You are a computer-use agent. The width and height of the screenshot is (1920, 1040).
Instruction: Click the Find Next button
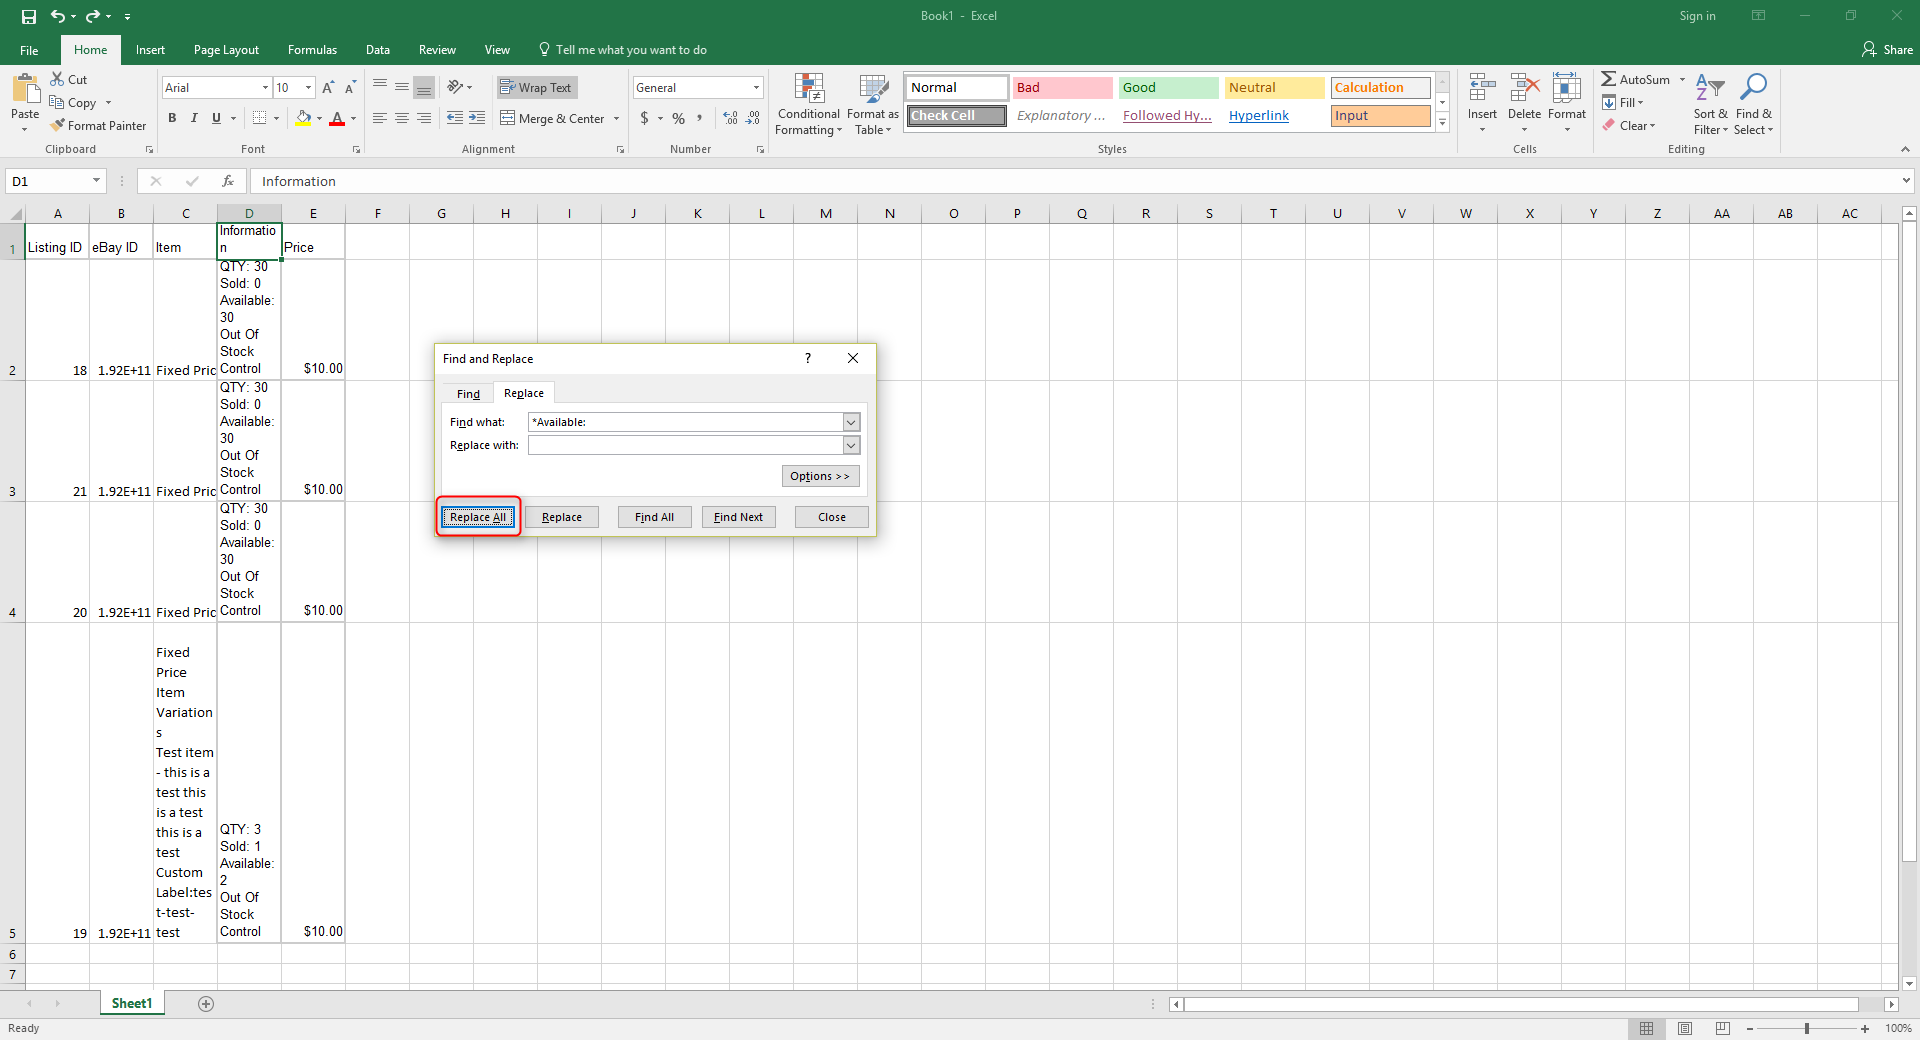coord(738,517)
